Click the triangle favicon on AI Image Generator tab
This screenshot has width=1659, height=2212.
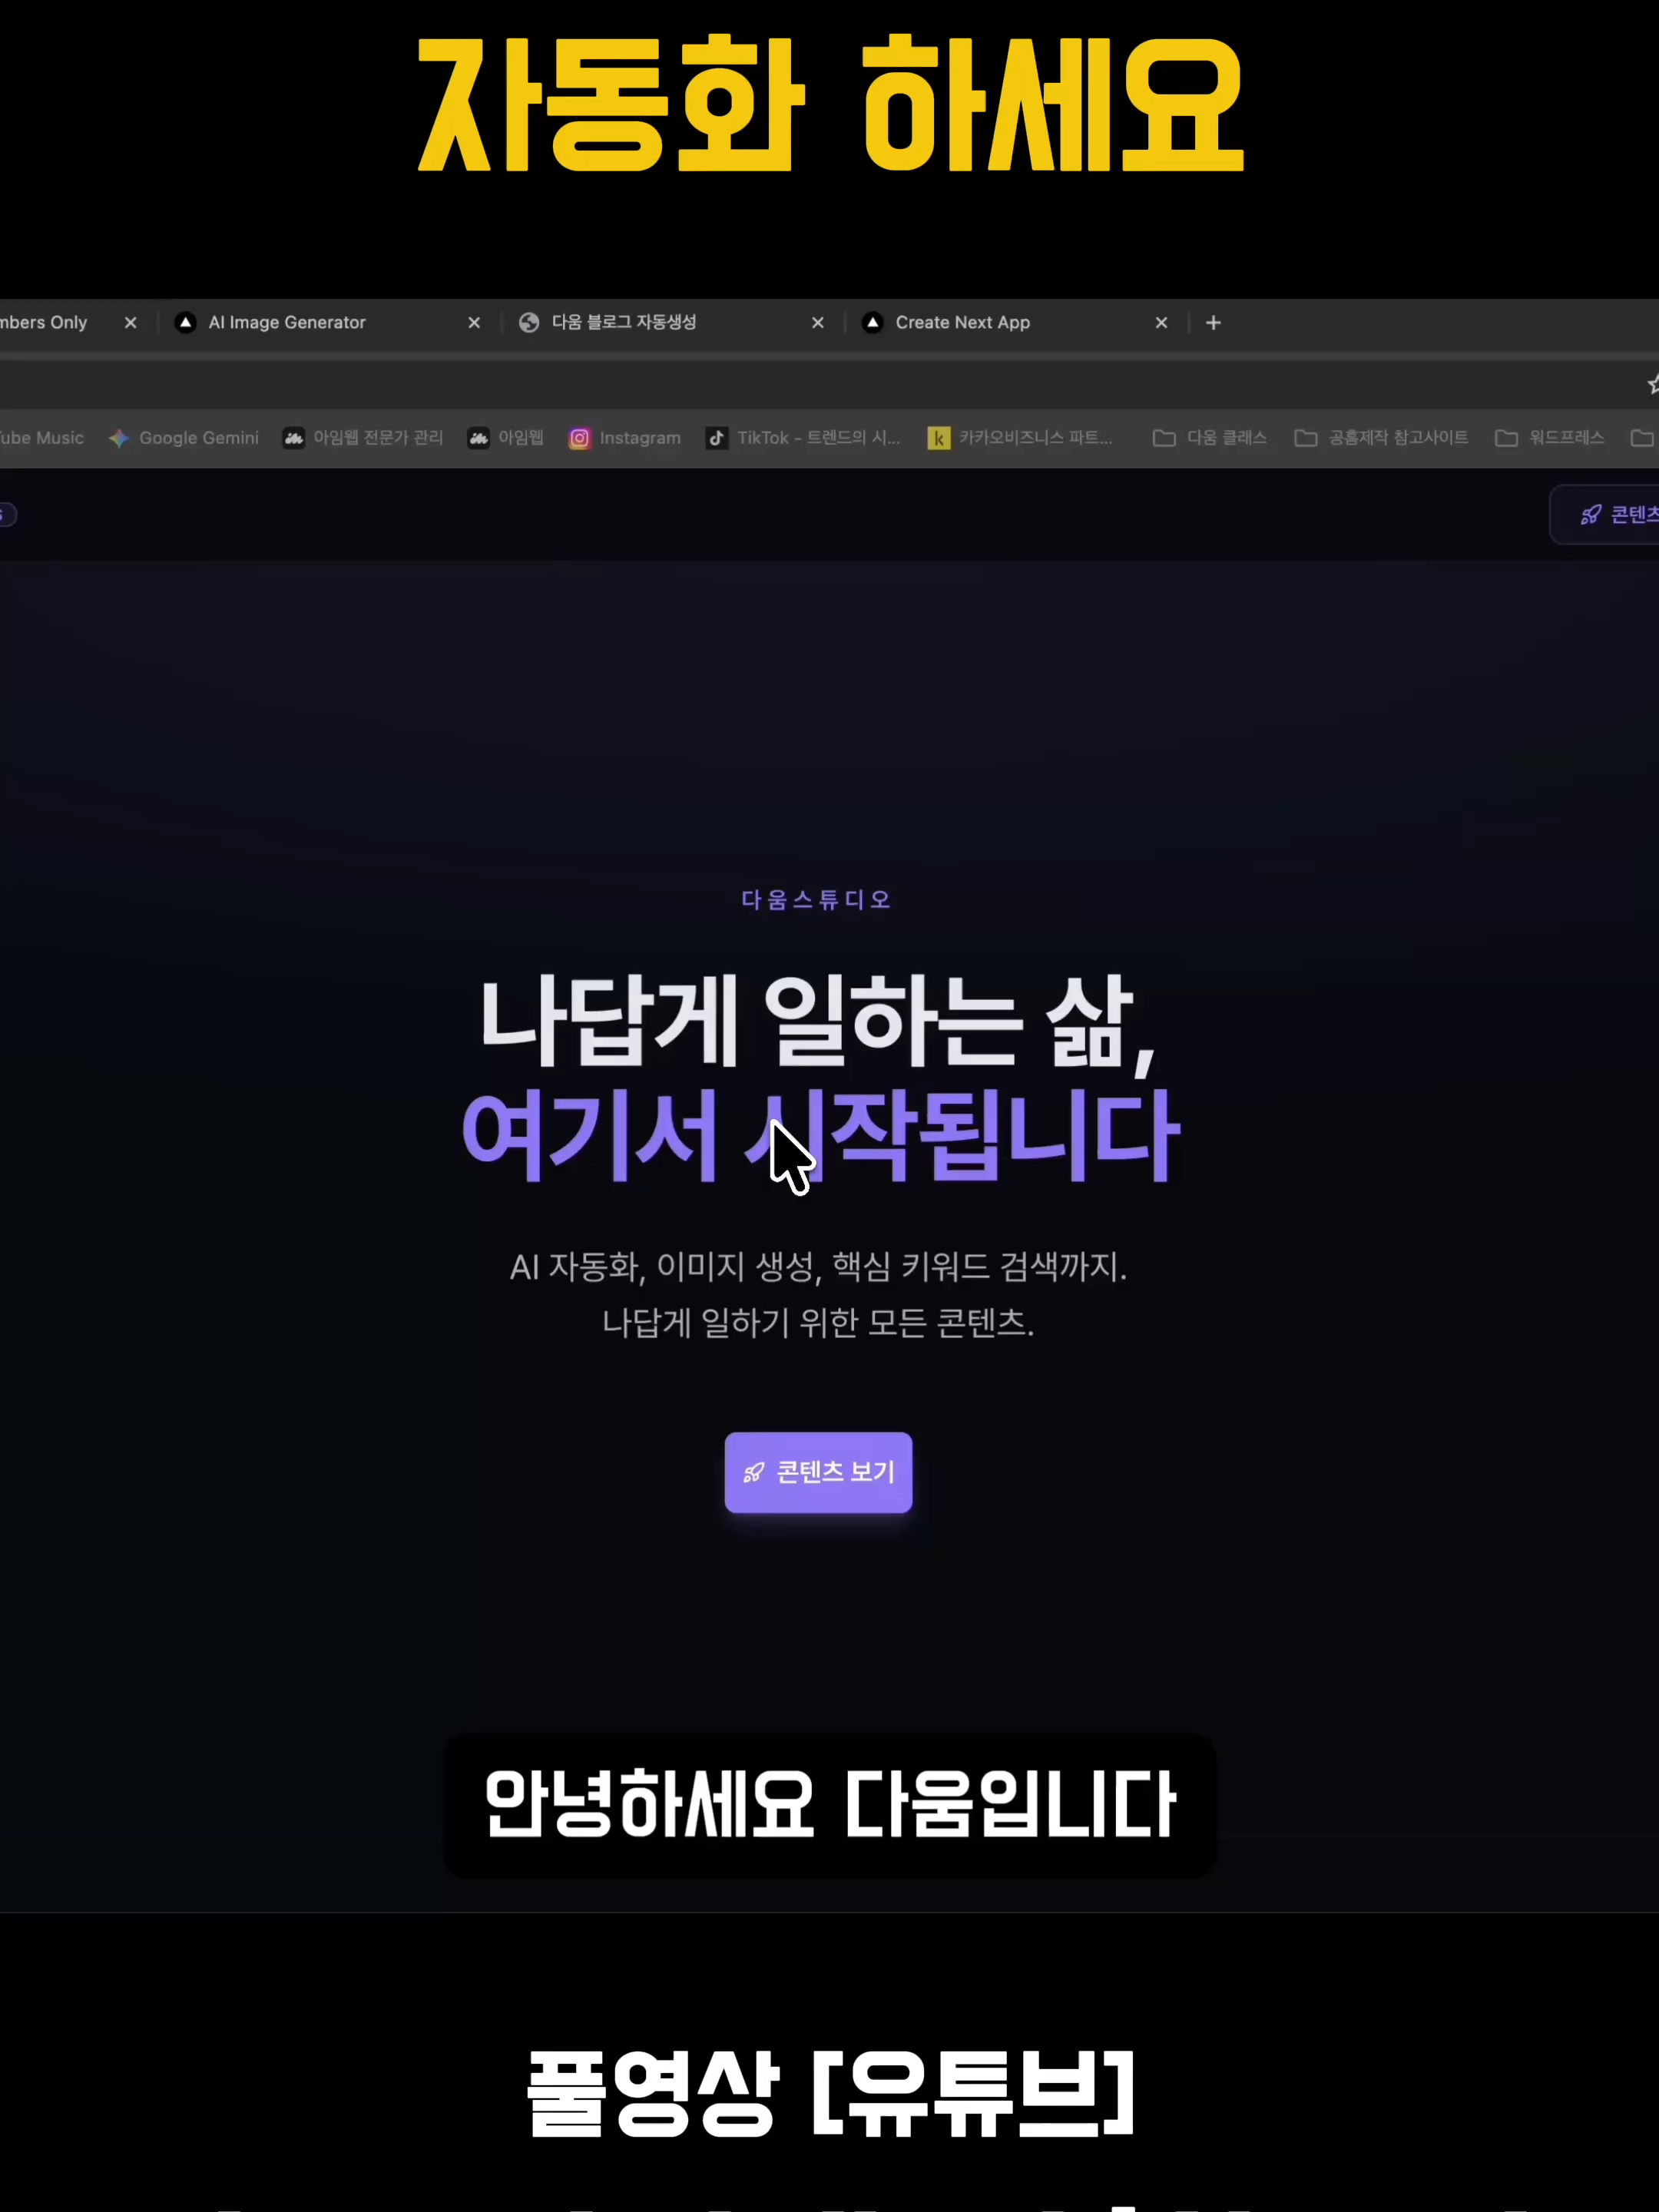(x=185, y=322)
